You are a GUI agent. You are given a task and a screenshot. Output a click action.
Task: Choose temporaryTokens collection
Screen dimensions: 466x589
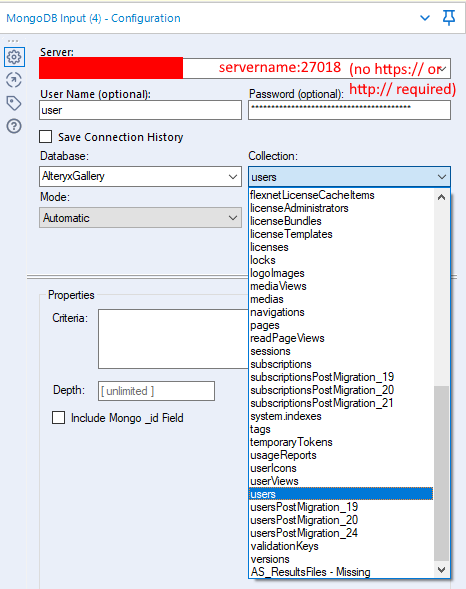tap(341, 442)
